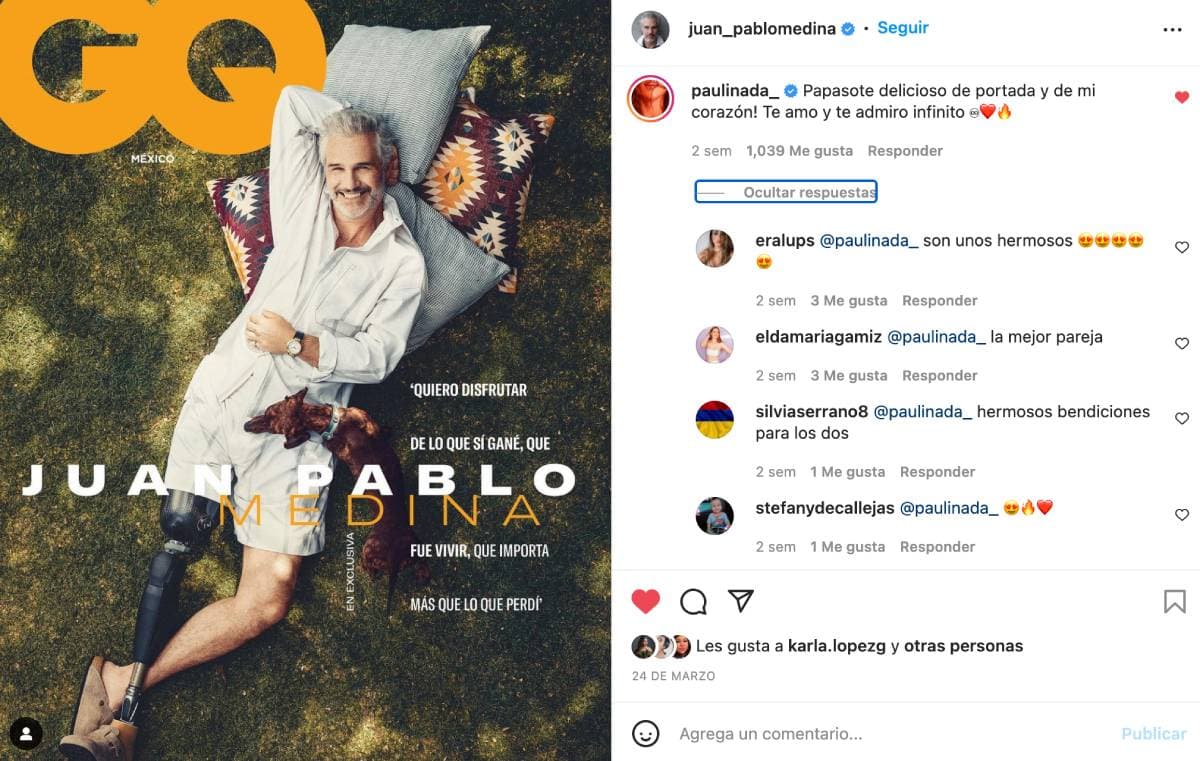
Task: Open the speech bubble comment icon
Action: click(x=693, y=601)
